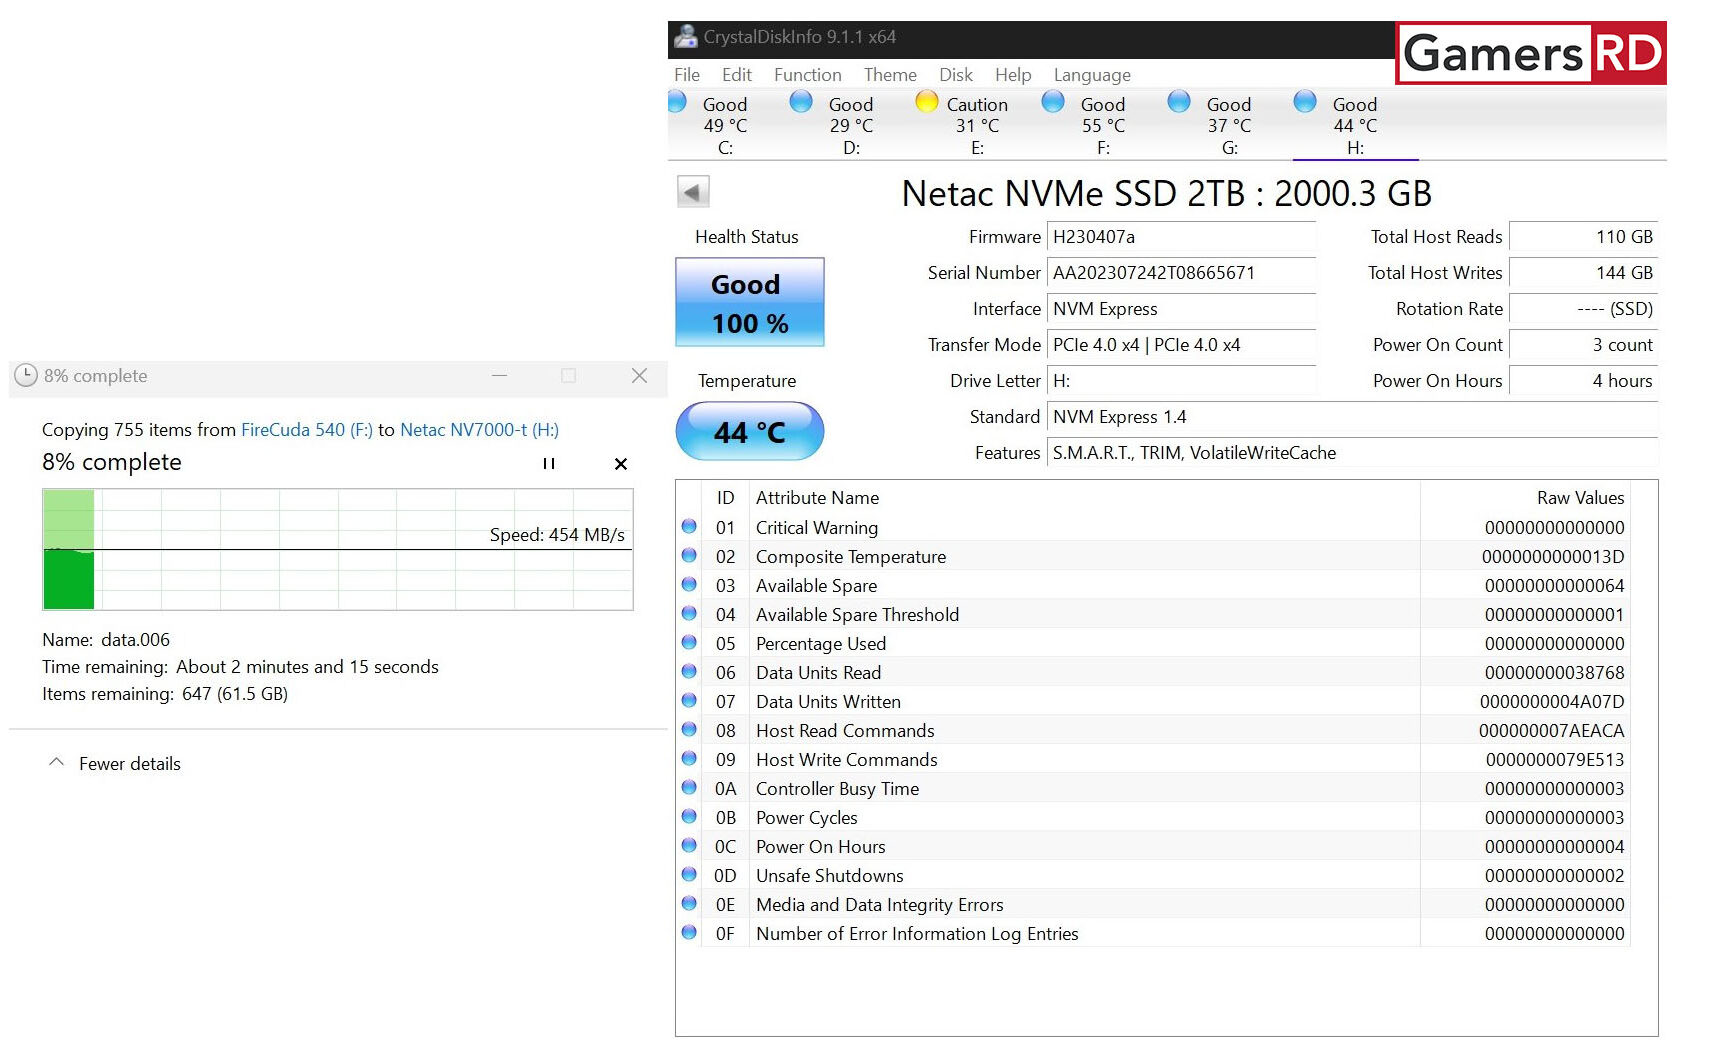Click status dot for Data Units Written row
The width and height of the screenshot is (1718, 1056).
pyautogui.click(x=689, y=700)
